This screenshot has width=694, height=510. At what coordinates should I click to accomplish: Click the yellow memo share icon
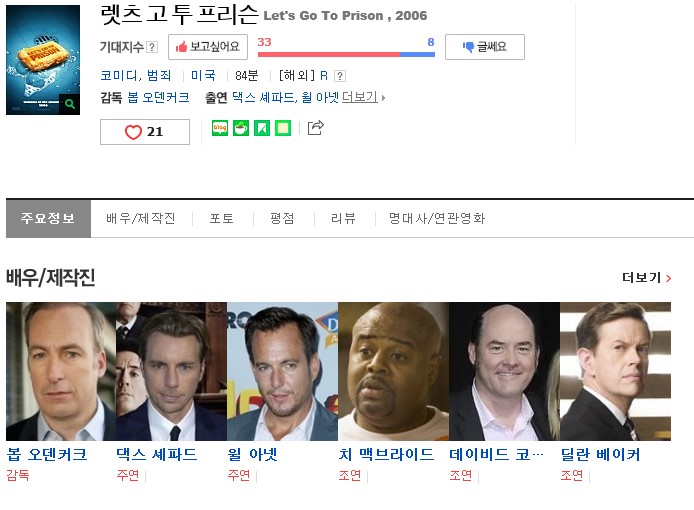pyautogui.click(x=283, y=128)
